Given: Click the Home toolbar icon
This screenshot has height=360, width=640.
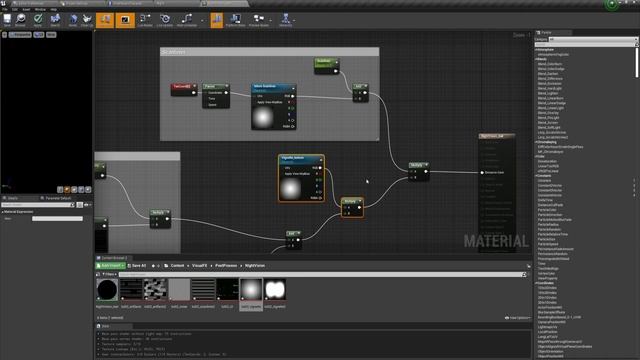Looking at the screenshot, I should click(x=73, y=20).
